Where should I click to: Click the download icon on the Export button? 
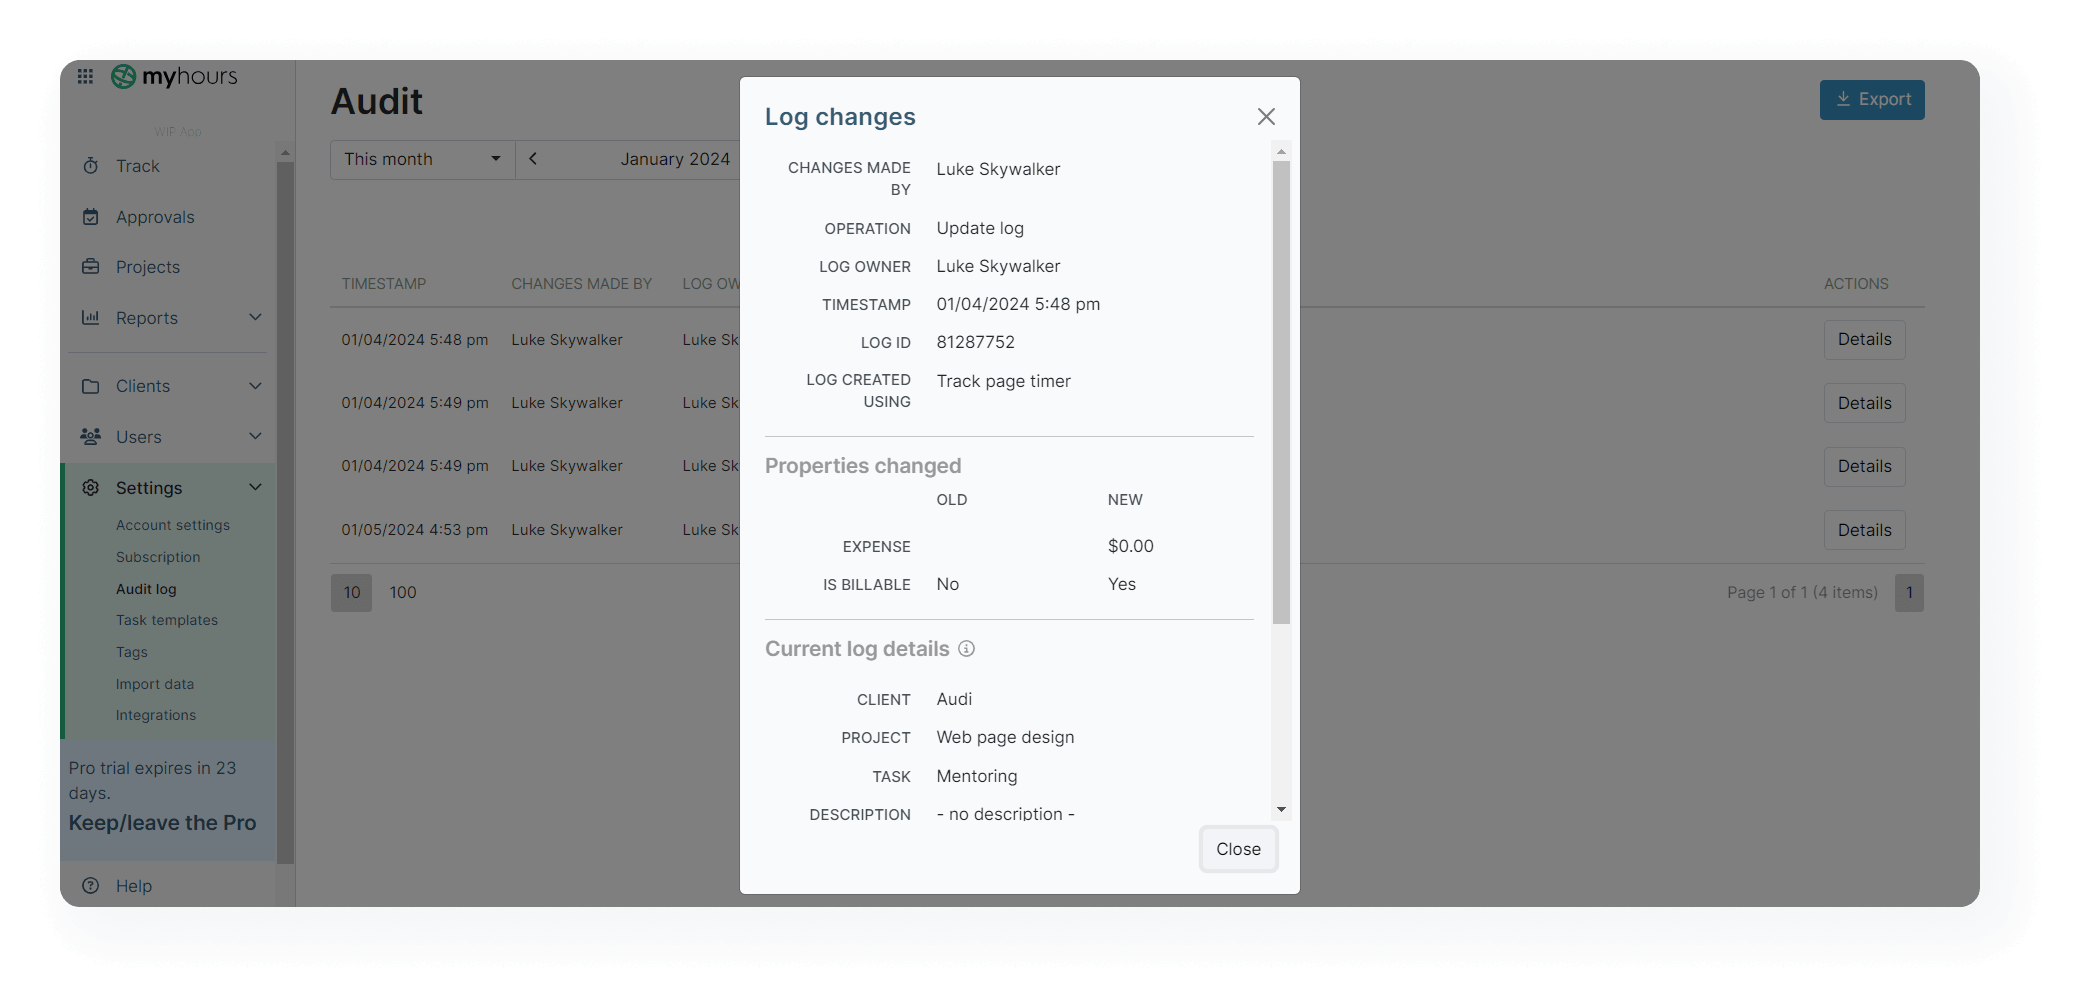tap(1843, 99)
